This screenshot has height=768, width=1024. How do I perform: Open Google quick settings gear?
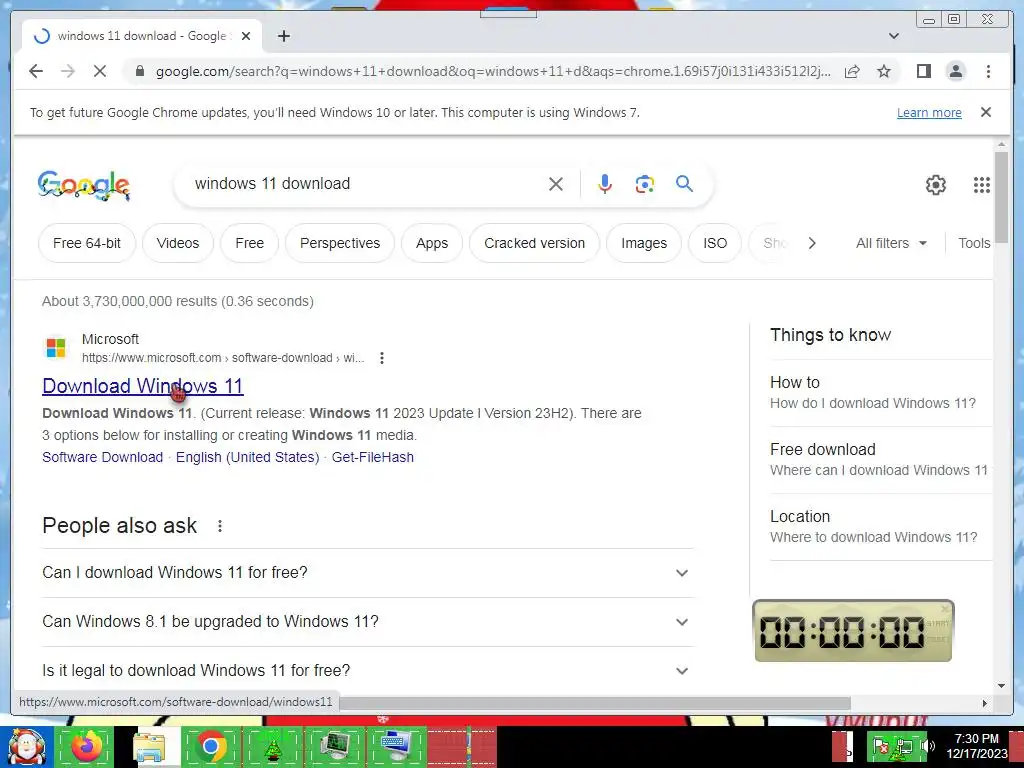click(x=936, y=185)
